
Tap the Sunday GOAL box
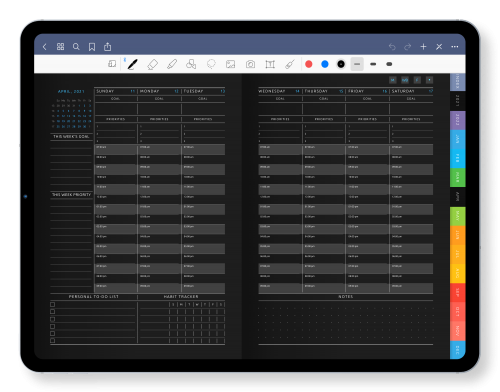[116, 109]
